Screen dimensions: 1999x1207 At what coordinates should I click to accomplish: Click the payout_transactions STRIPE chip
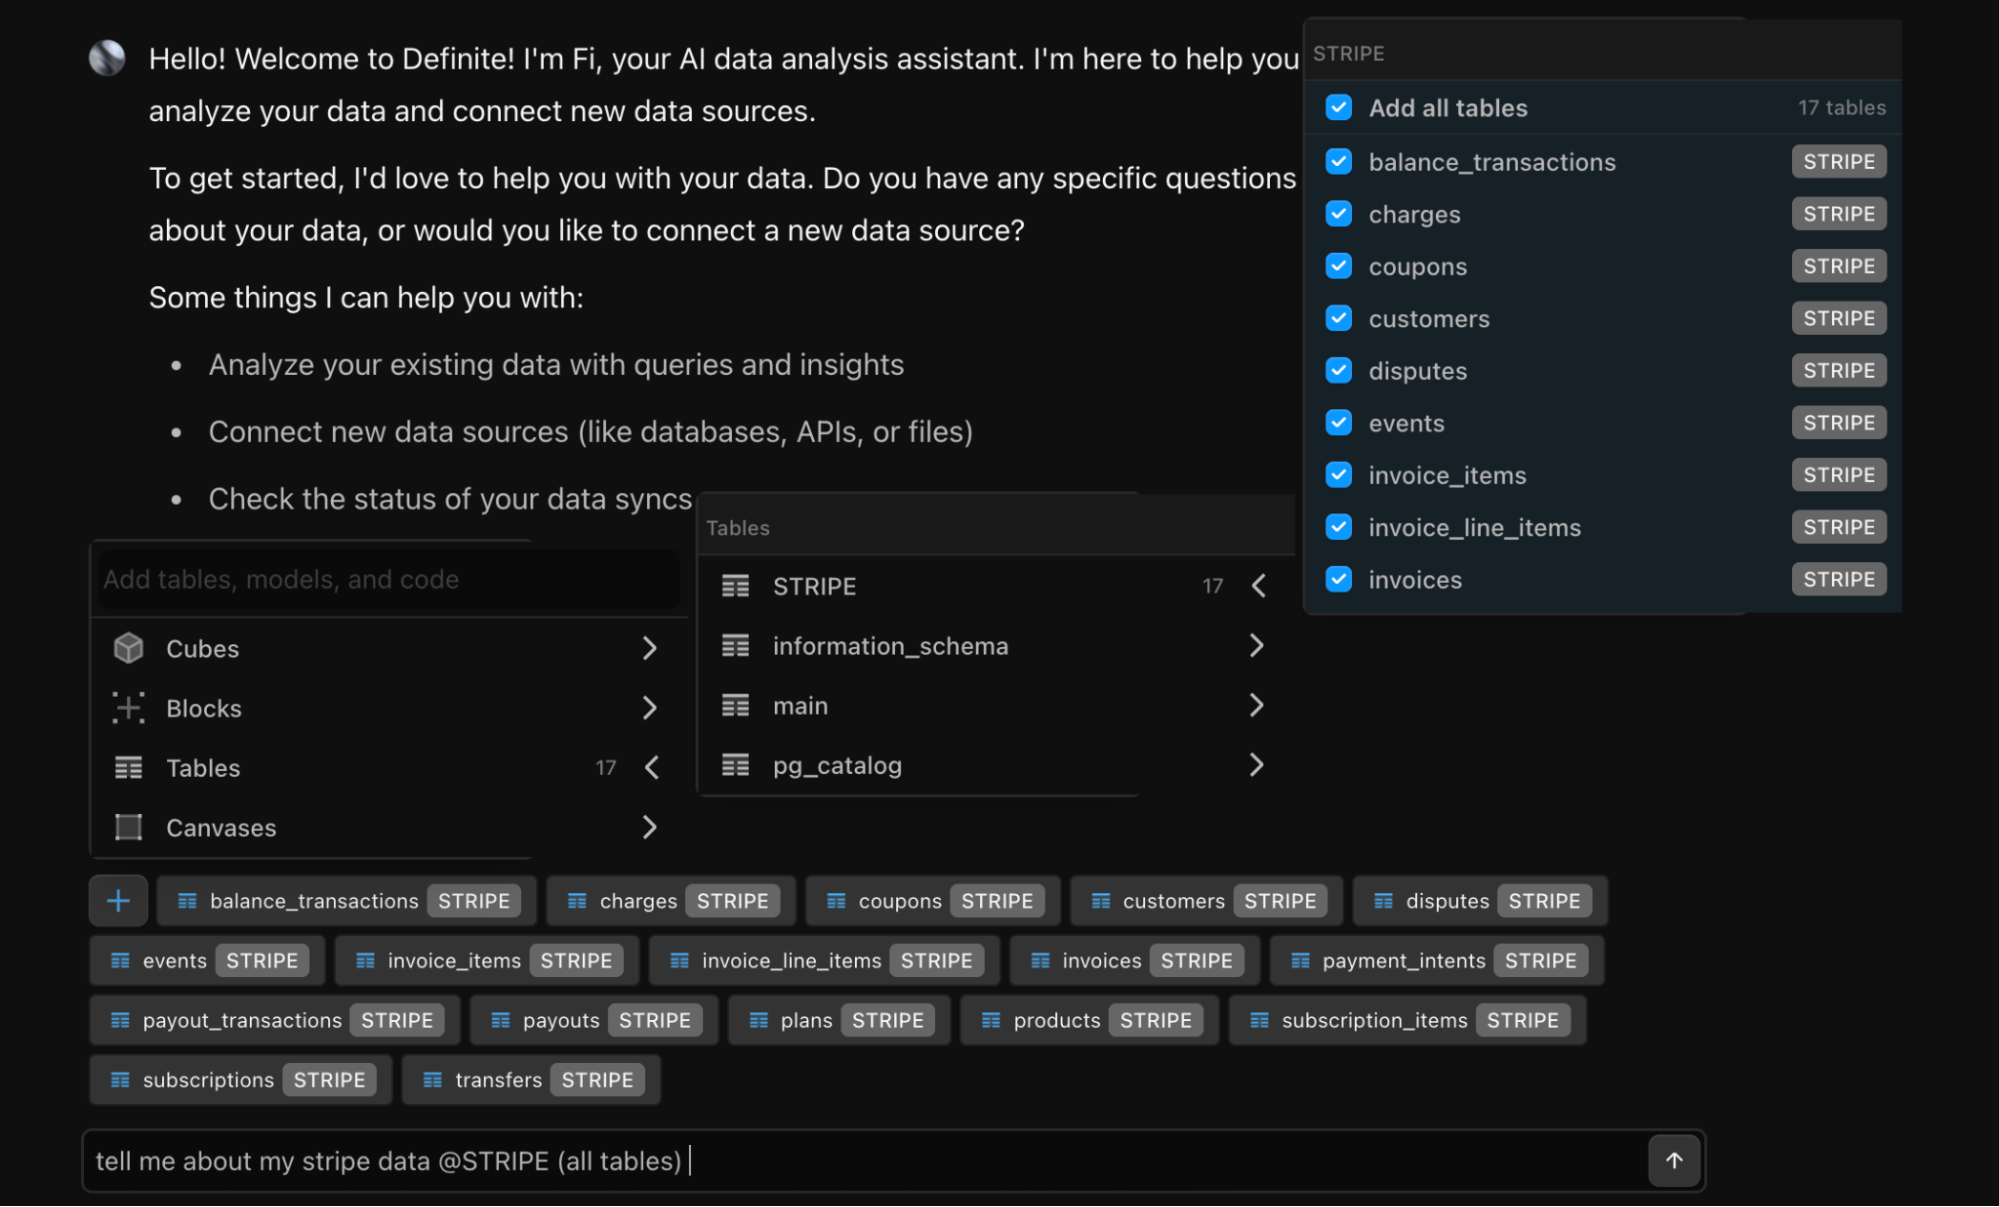(274, 1021)
